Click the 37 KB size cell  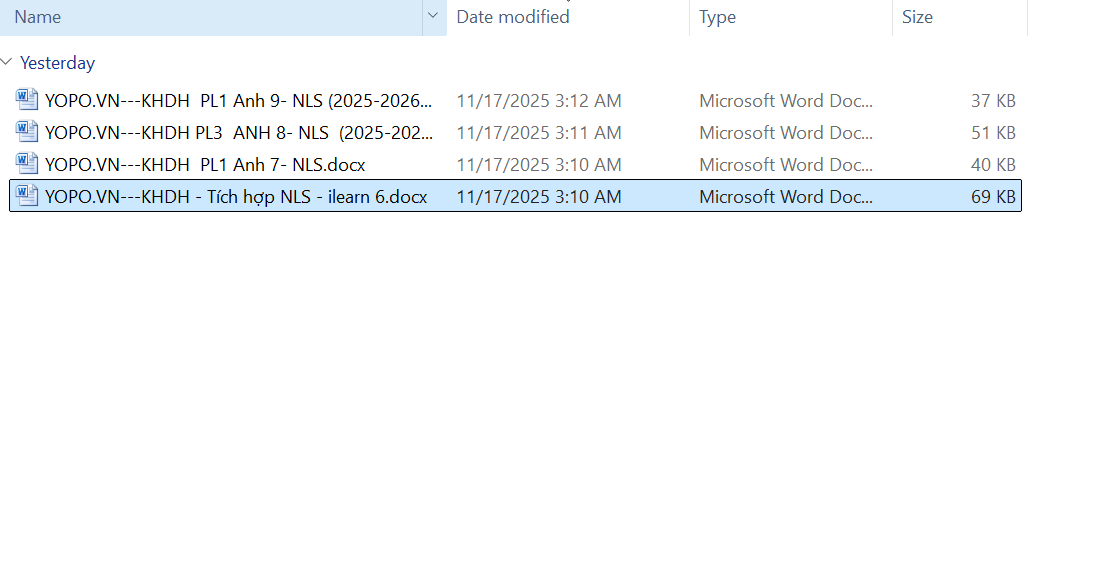point(993,101)
